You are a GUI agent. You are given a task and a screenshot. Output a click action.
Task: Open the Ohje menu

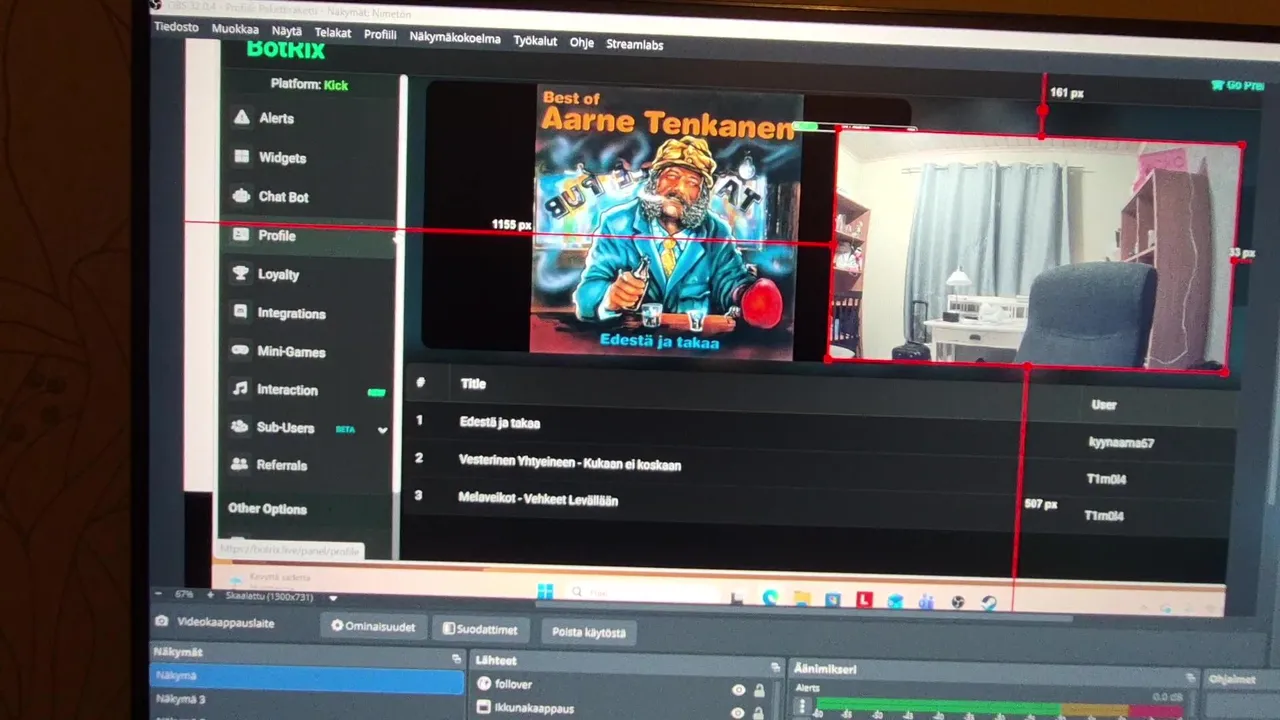coord(582,43)
